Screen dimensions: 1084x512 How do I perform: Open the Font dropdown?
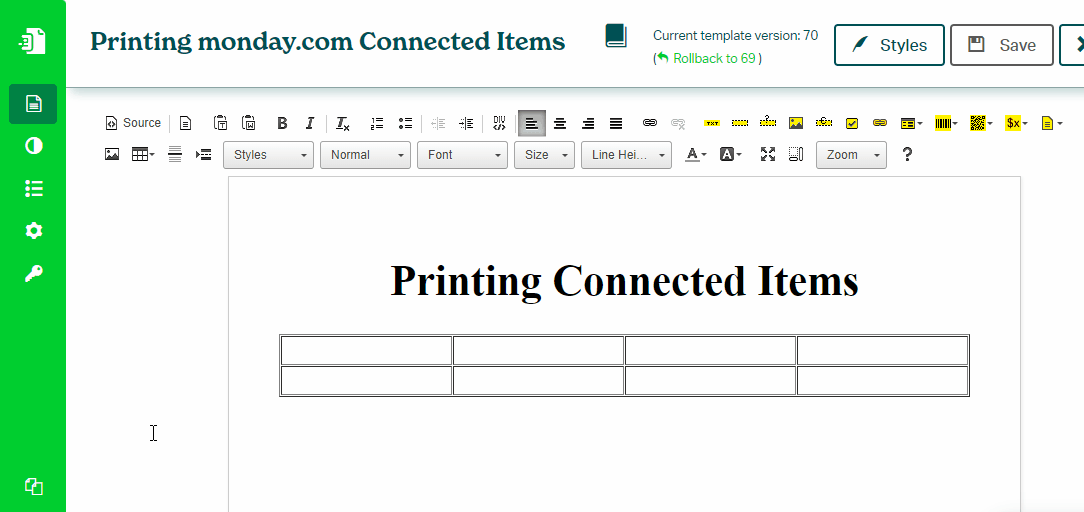(462, 155)
